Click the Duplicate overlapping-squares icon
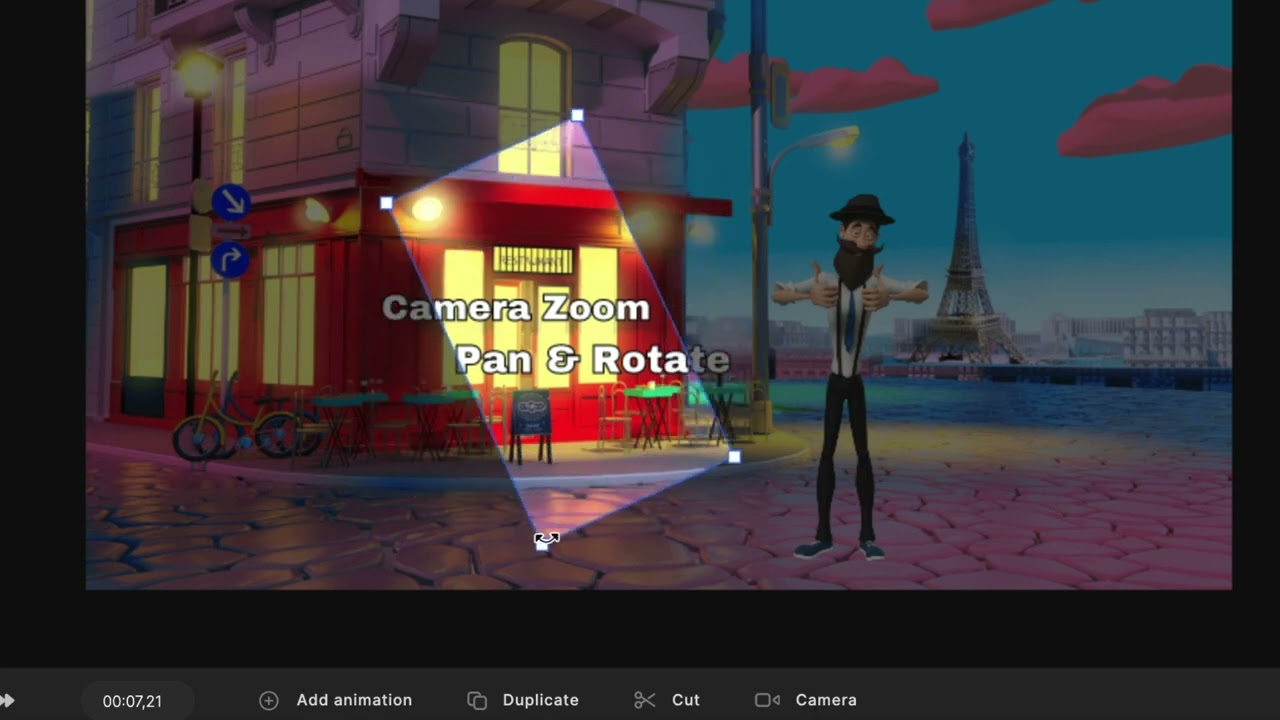 [477, 700]
